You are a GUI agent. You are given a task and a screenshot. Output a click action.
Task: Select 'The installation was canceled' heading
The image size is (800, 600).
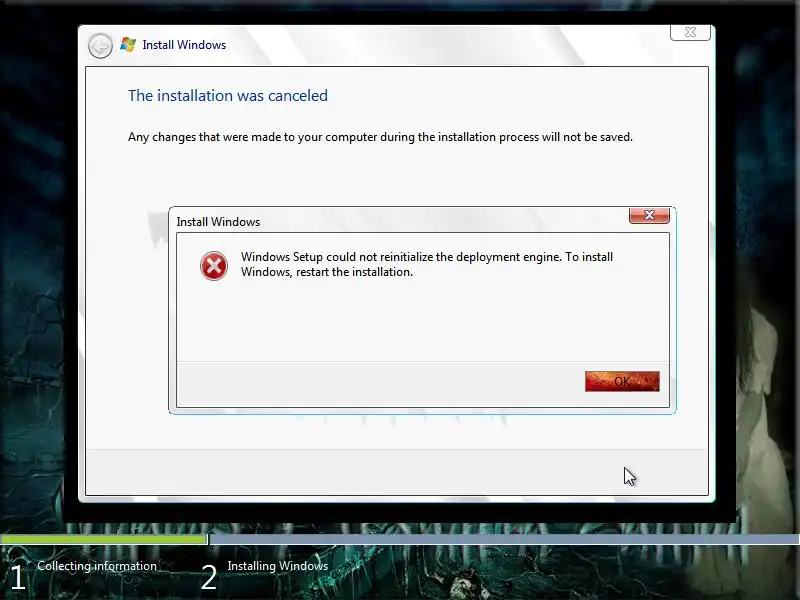tap(228, 95)
